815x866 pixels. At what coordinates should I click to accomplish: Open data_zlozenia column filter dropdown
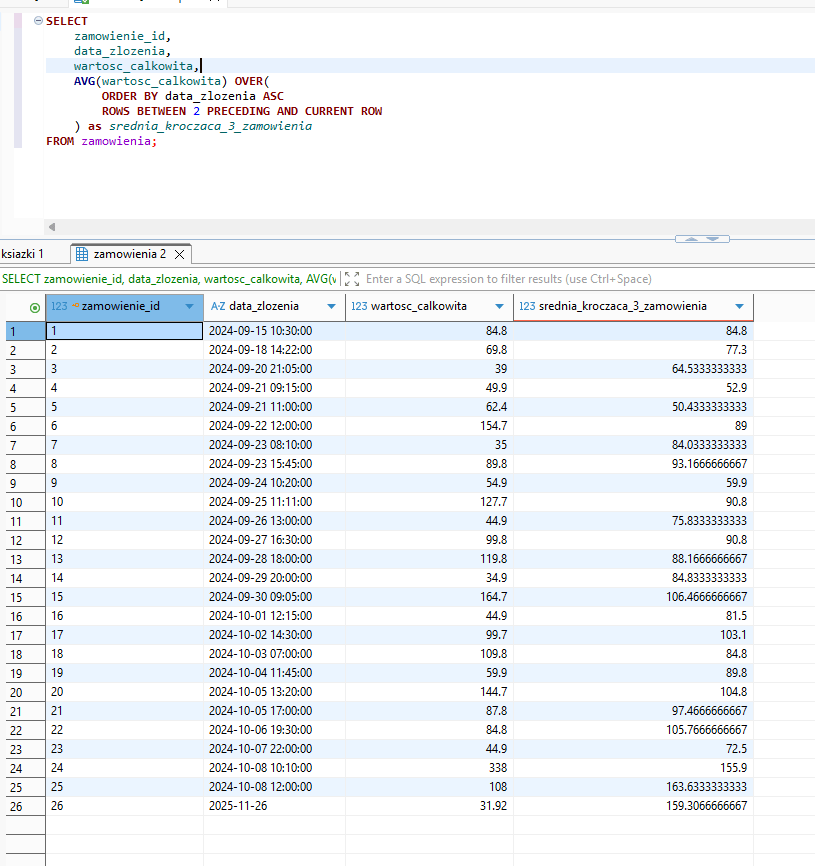(x=332, y=306)
